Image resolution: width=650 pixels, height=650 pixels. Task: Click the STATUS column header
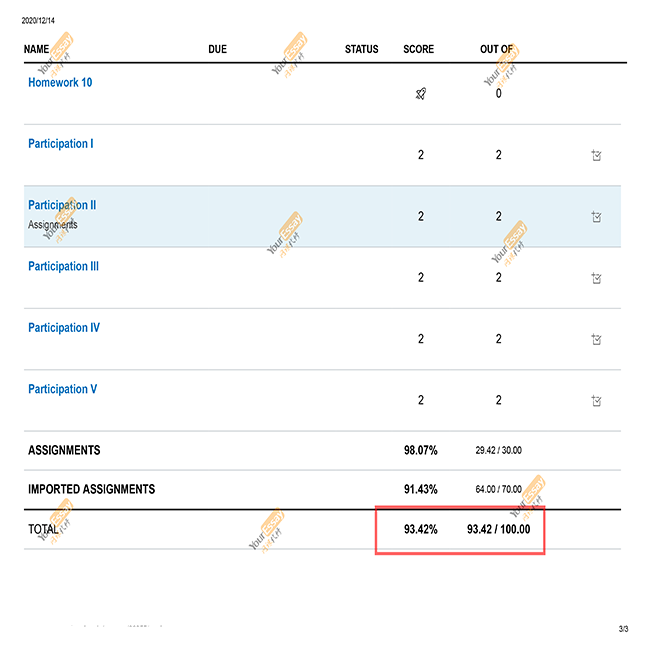tap(361, 49)
